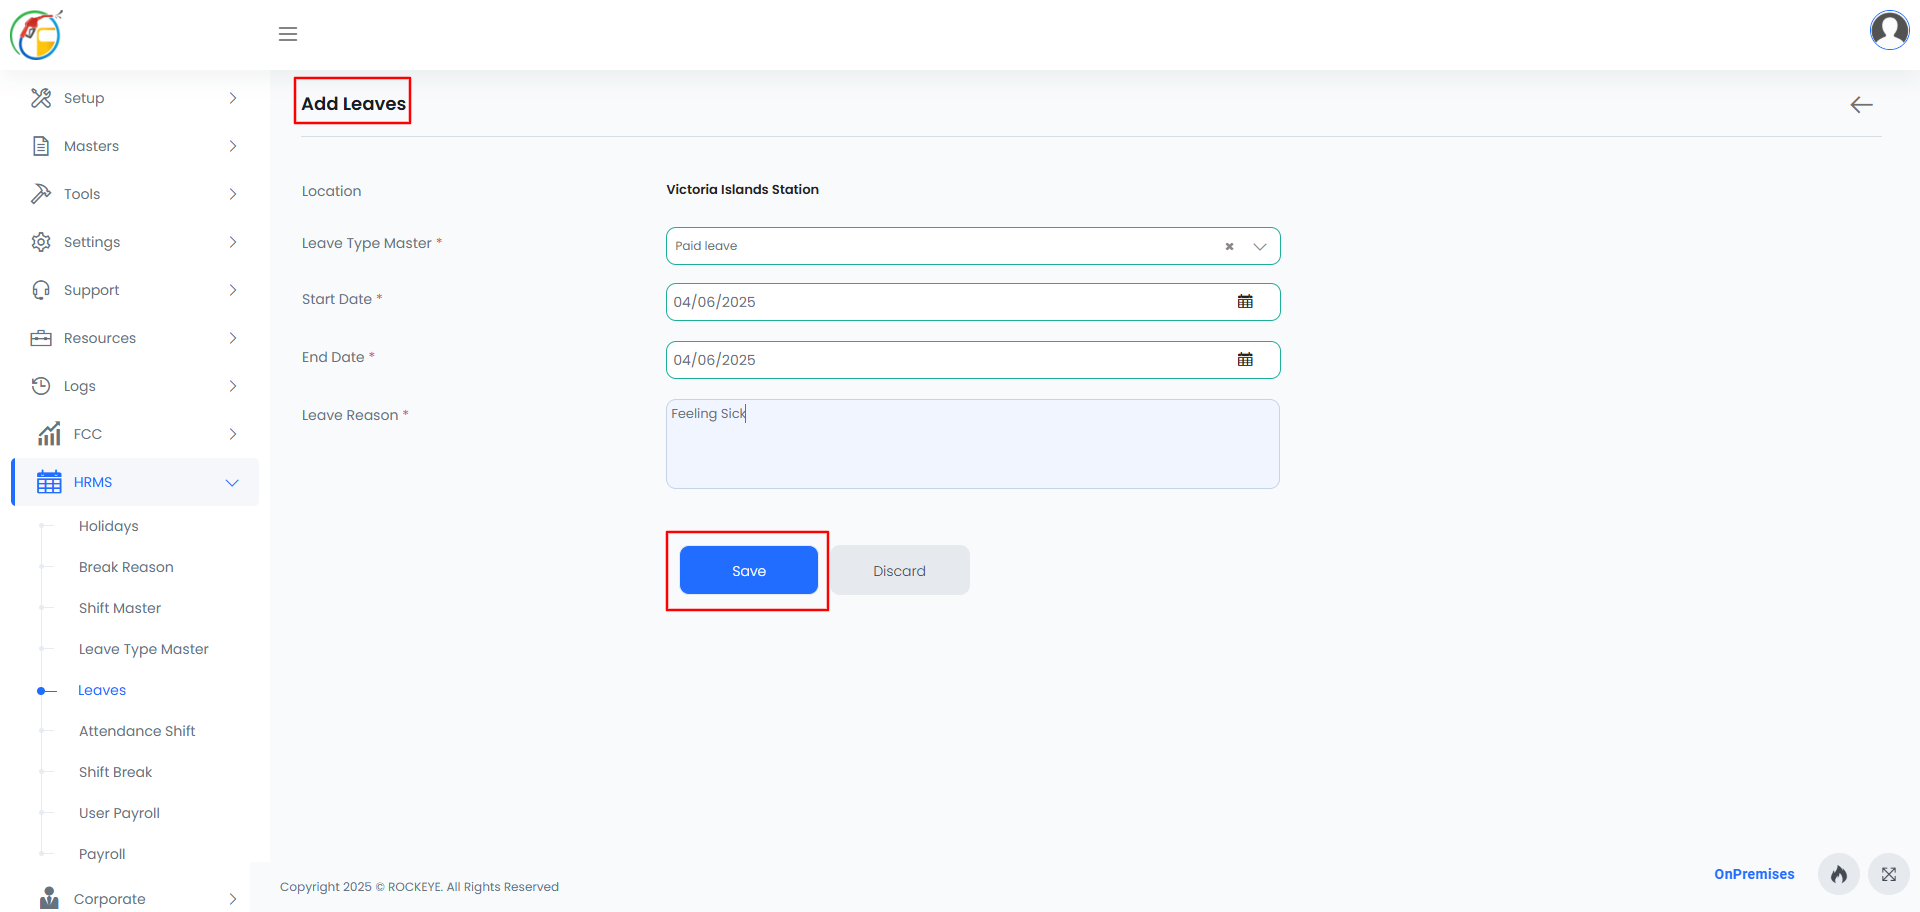Click the OnPremises link
The width and height of the screenshot is (1920, 912).
[1754, 874]
